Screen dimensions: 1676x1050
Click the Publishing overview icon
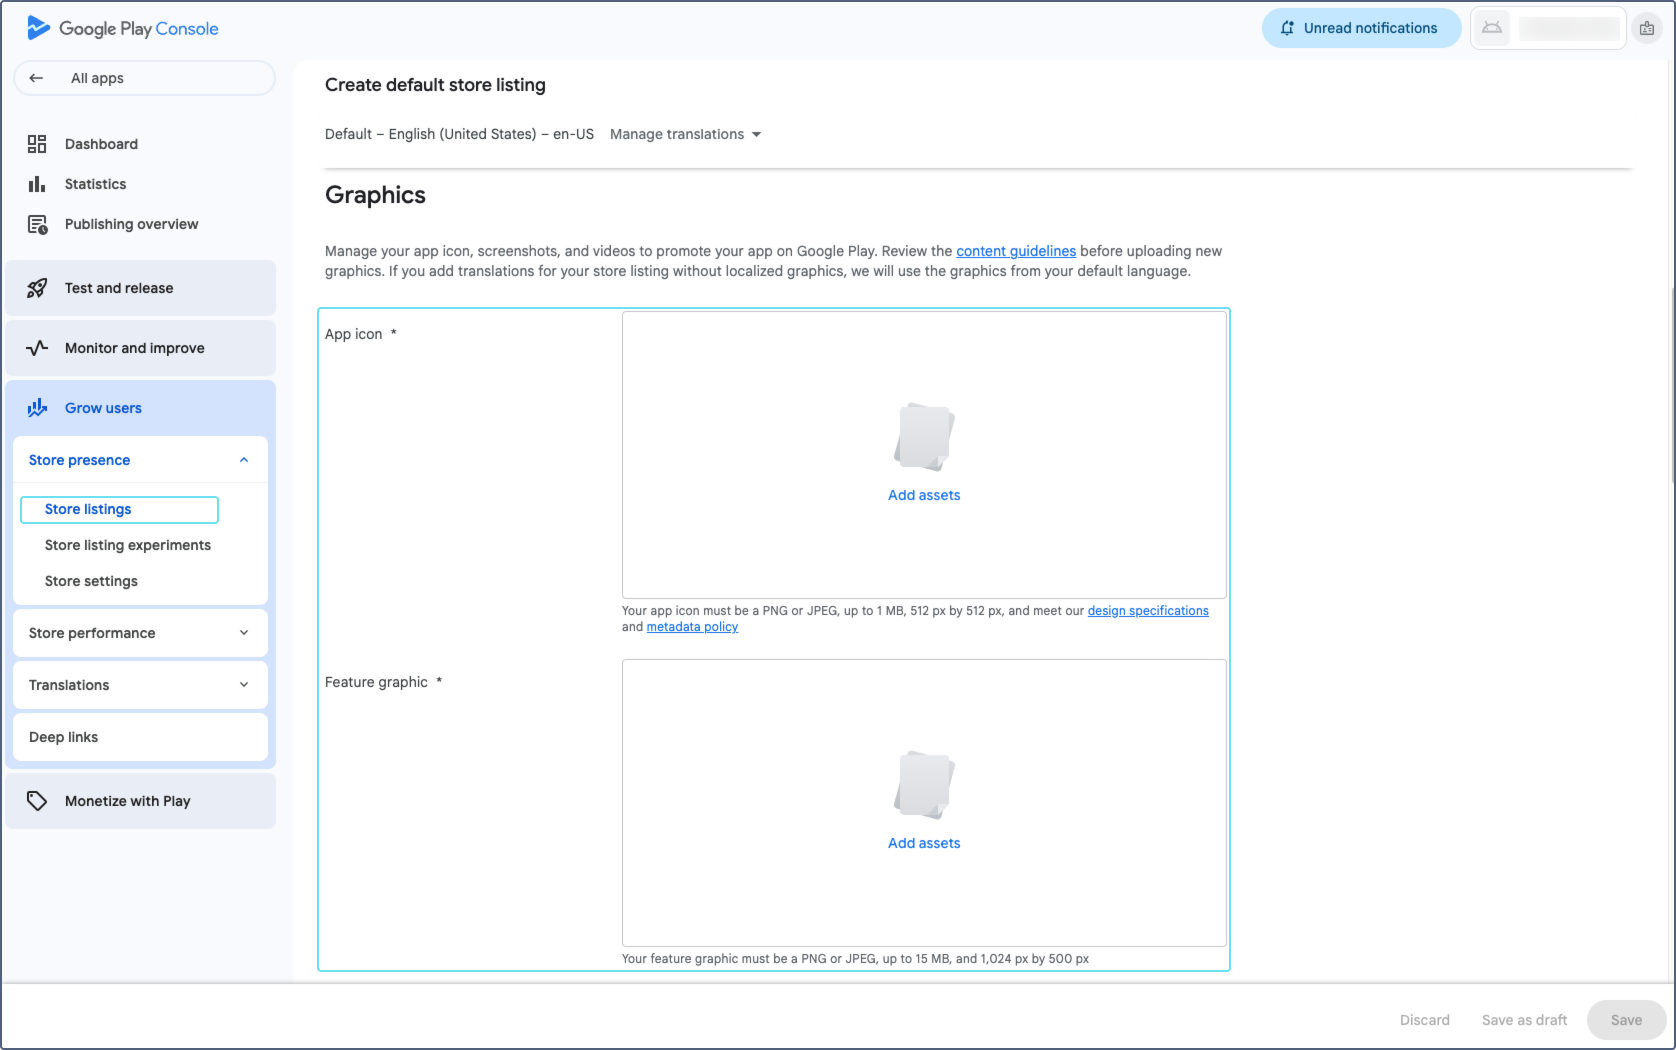[37, 224]
